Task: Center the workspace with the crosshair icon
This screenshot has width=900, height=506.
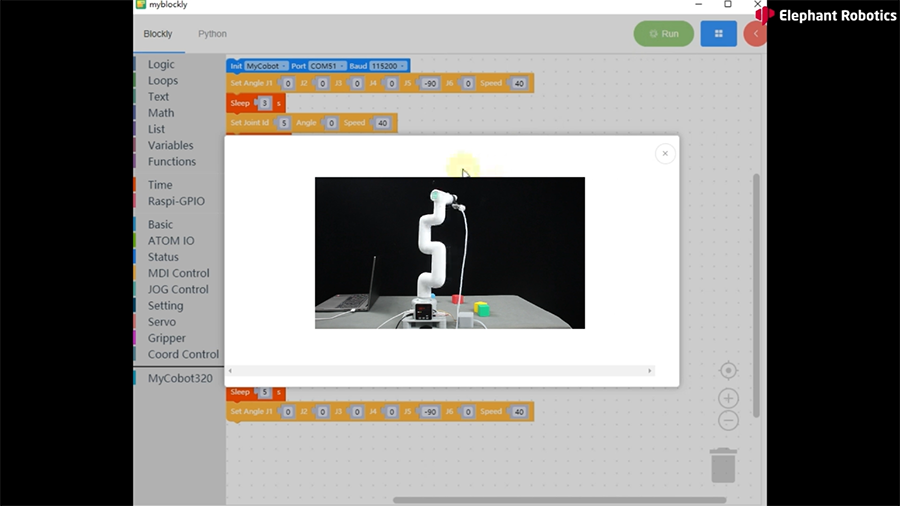Action: point(728,371)
